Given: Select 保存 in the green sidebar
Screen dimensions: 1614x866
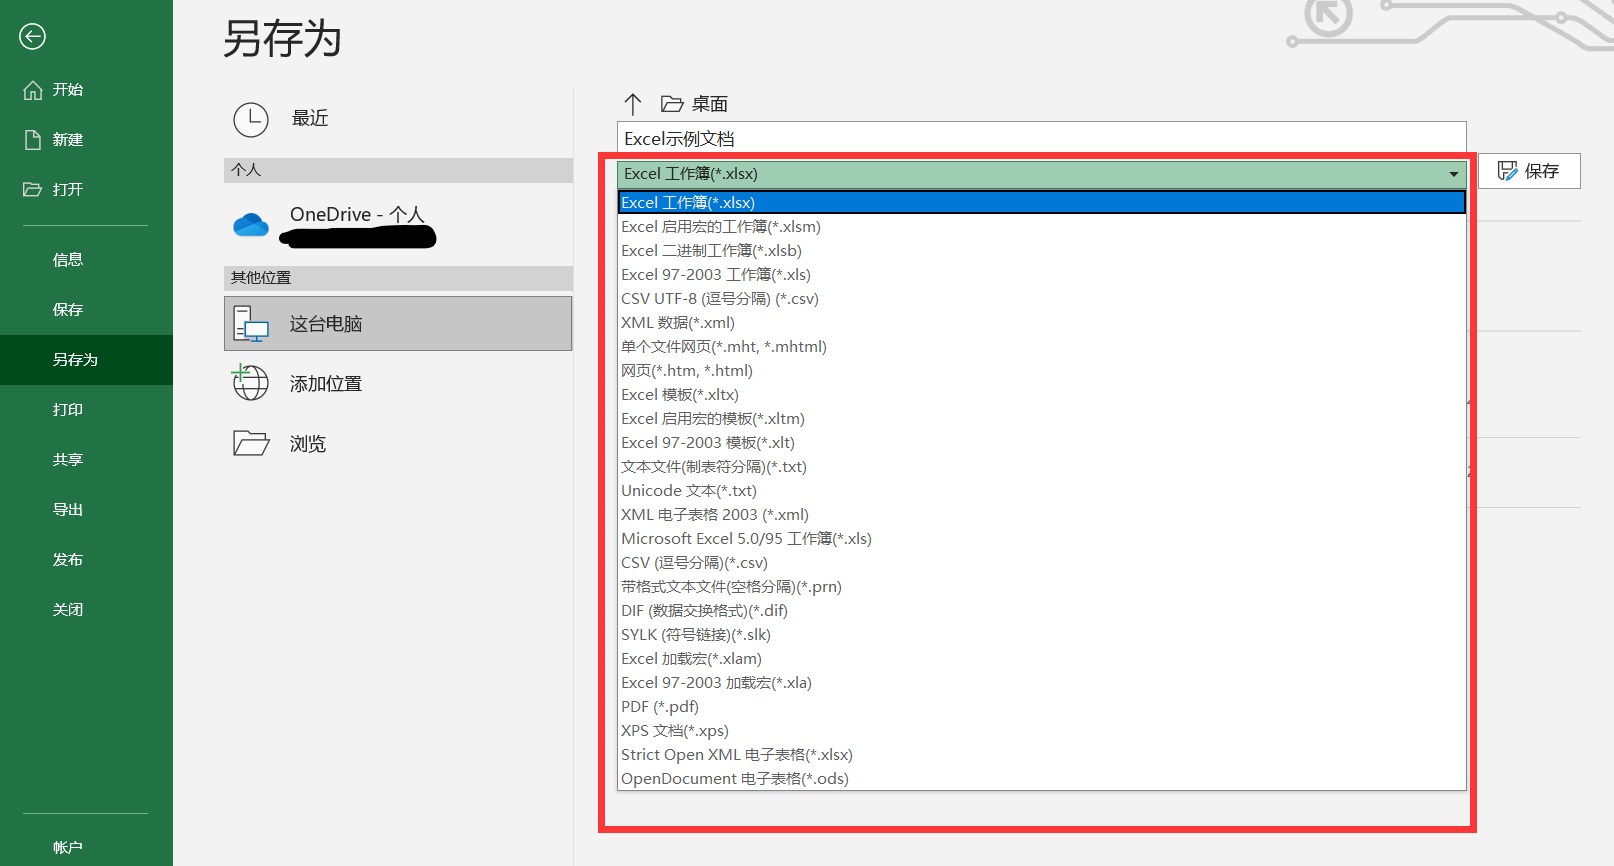Looking at the screenshot, I should [68, 310].
